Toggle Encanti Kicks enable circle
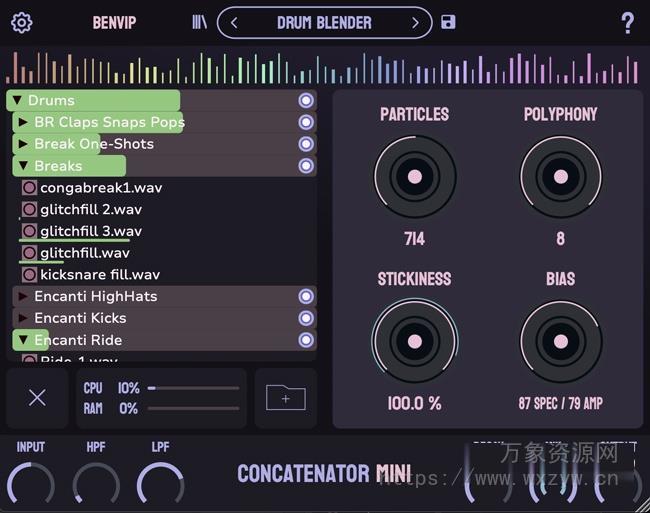 (x=306, y=318)
